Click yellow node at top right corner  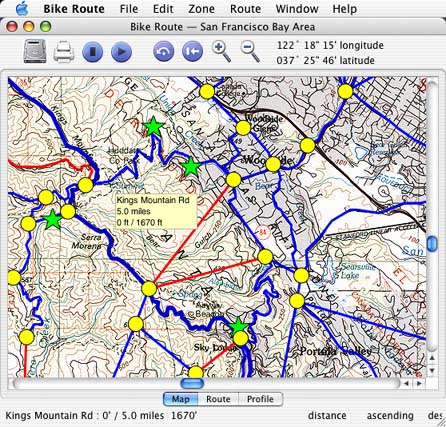pos(345,91)
